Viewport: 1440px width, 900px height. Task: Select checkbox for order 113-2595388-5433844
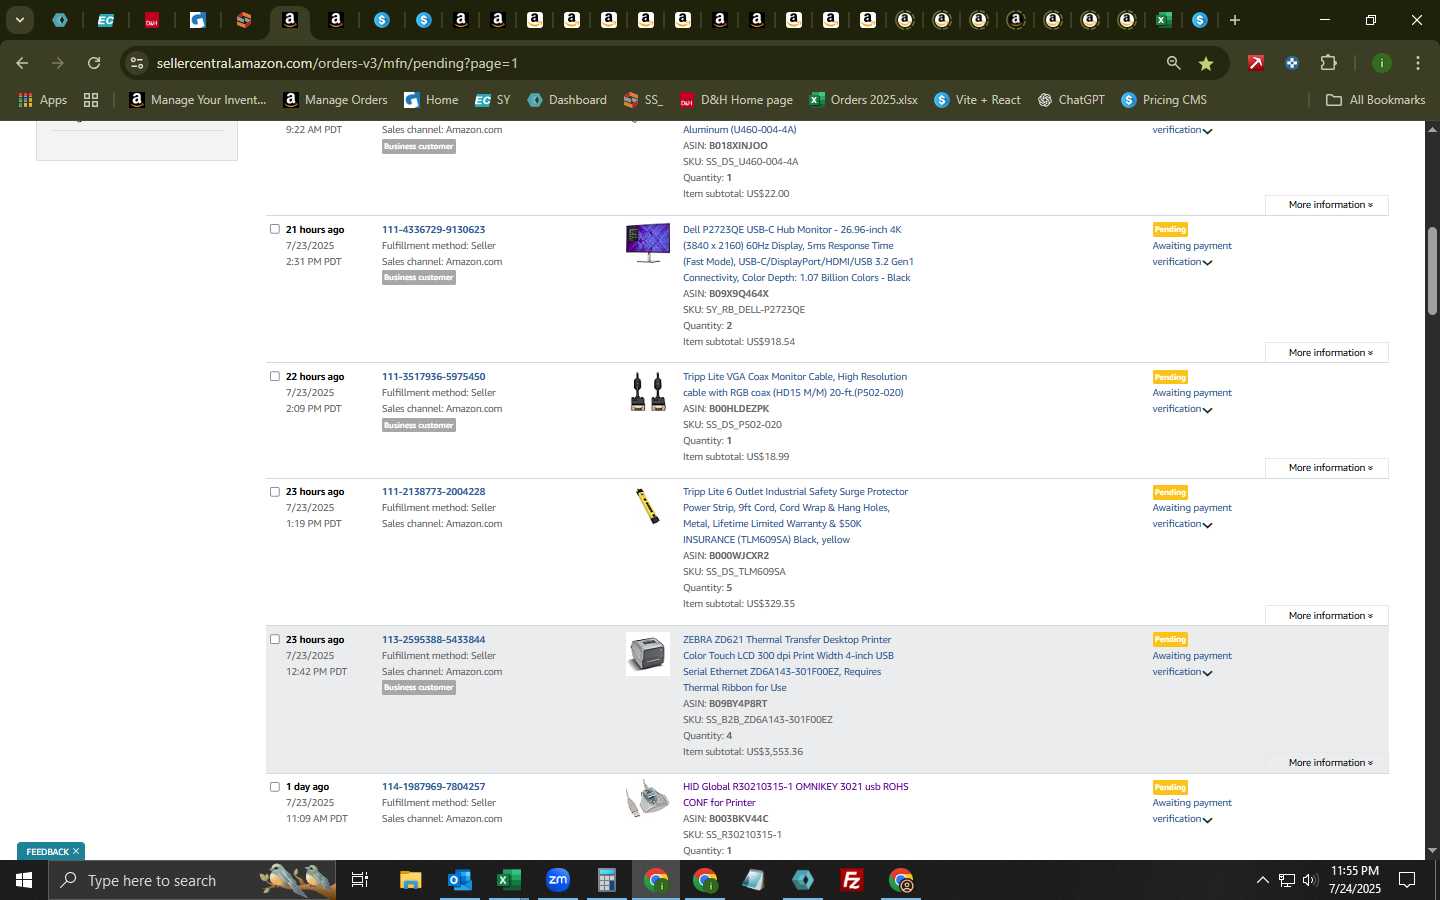pyautogui.click(x=275, y=639)
